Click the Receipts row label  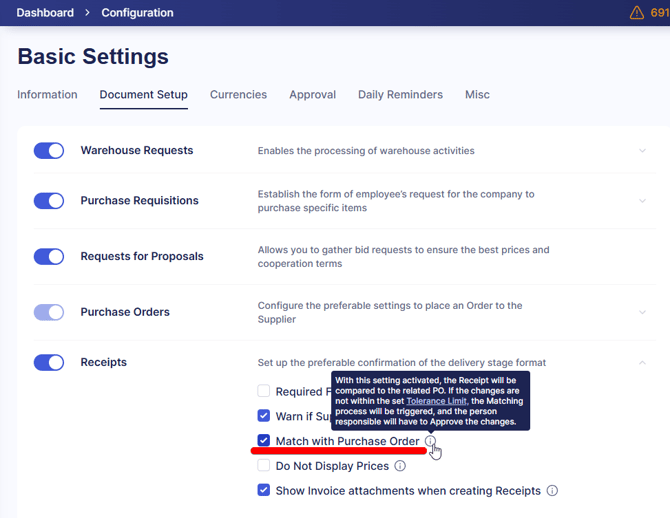pos(103,362)
